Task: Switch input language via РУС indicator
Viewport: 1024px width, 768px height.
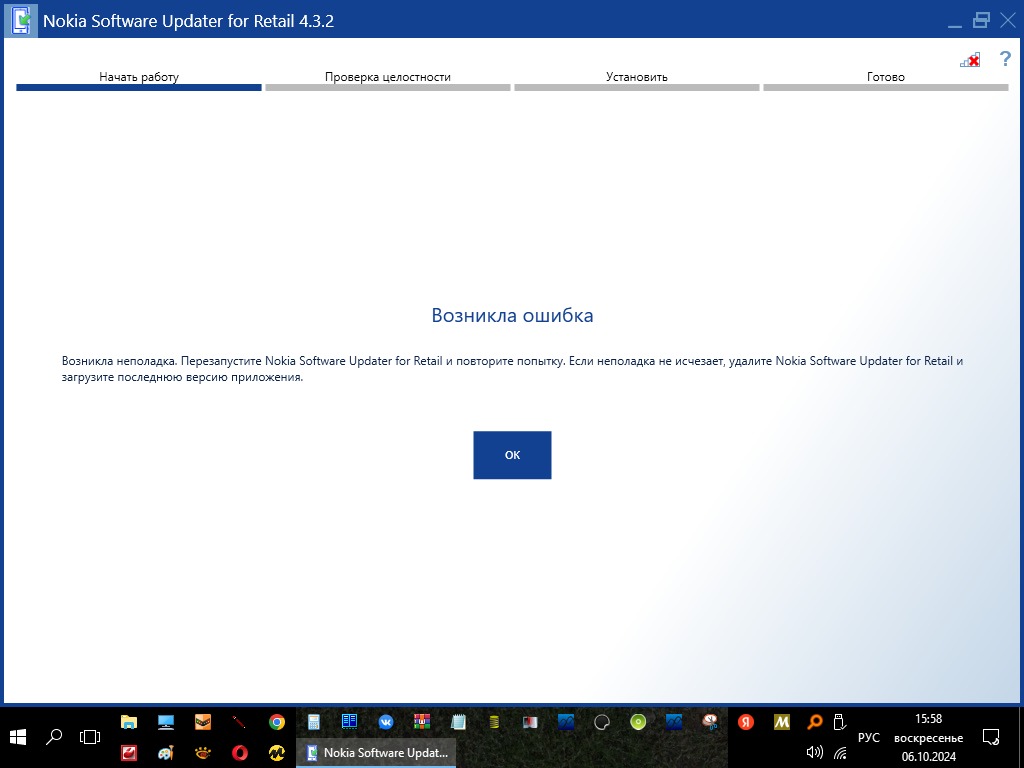Action: pos(869,737)
